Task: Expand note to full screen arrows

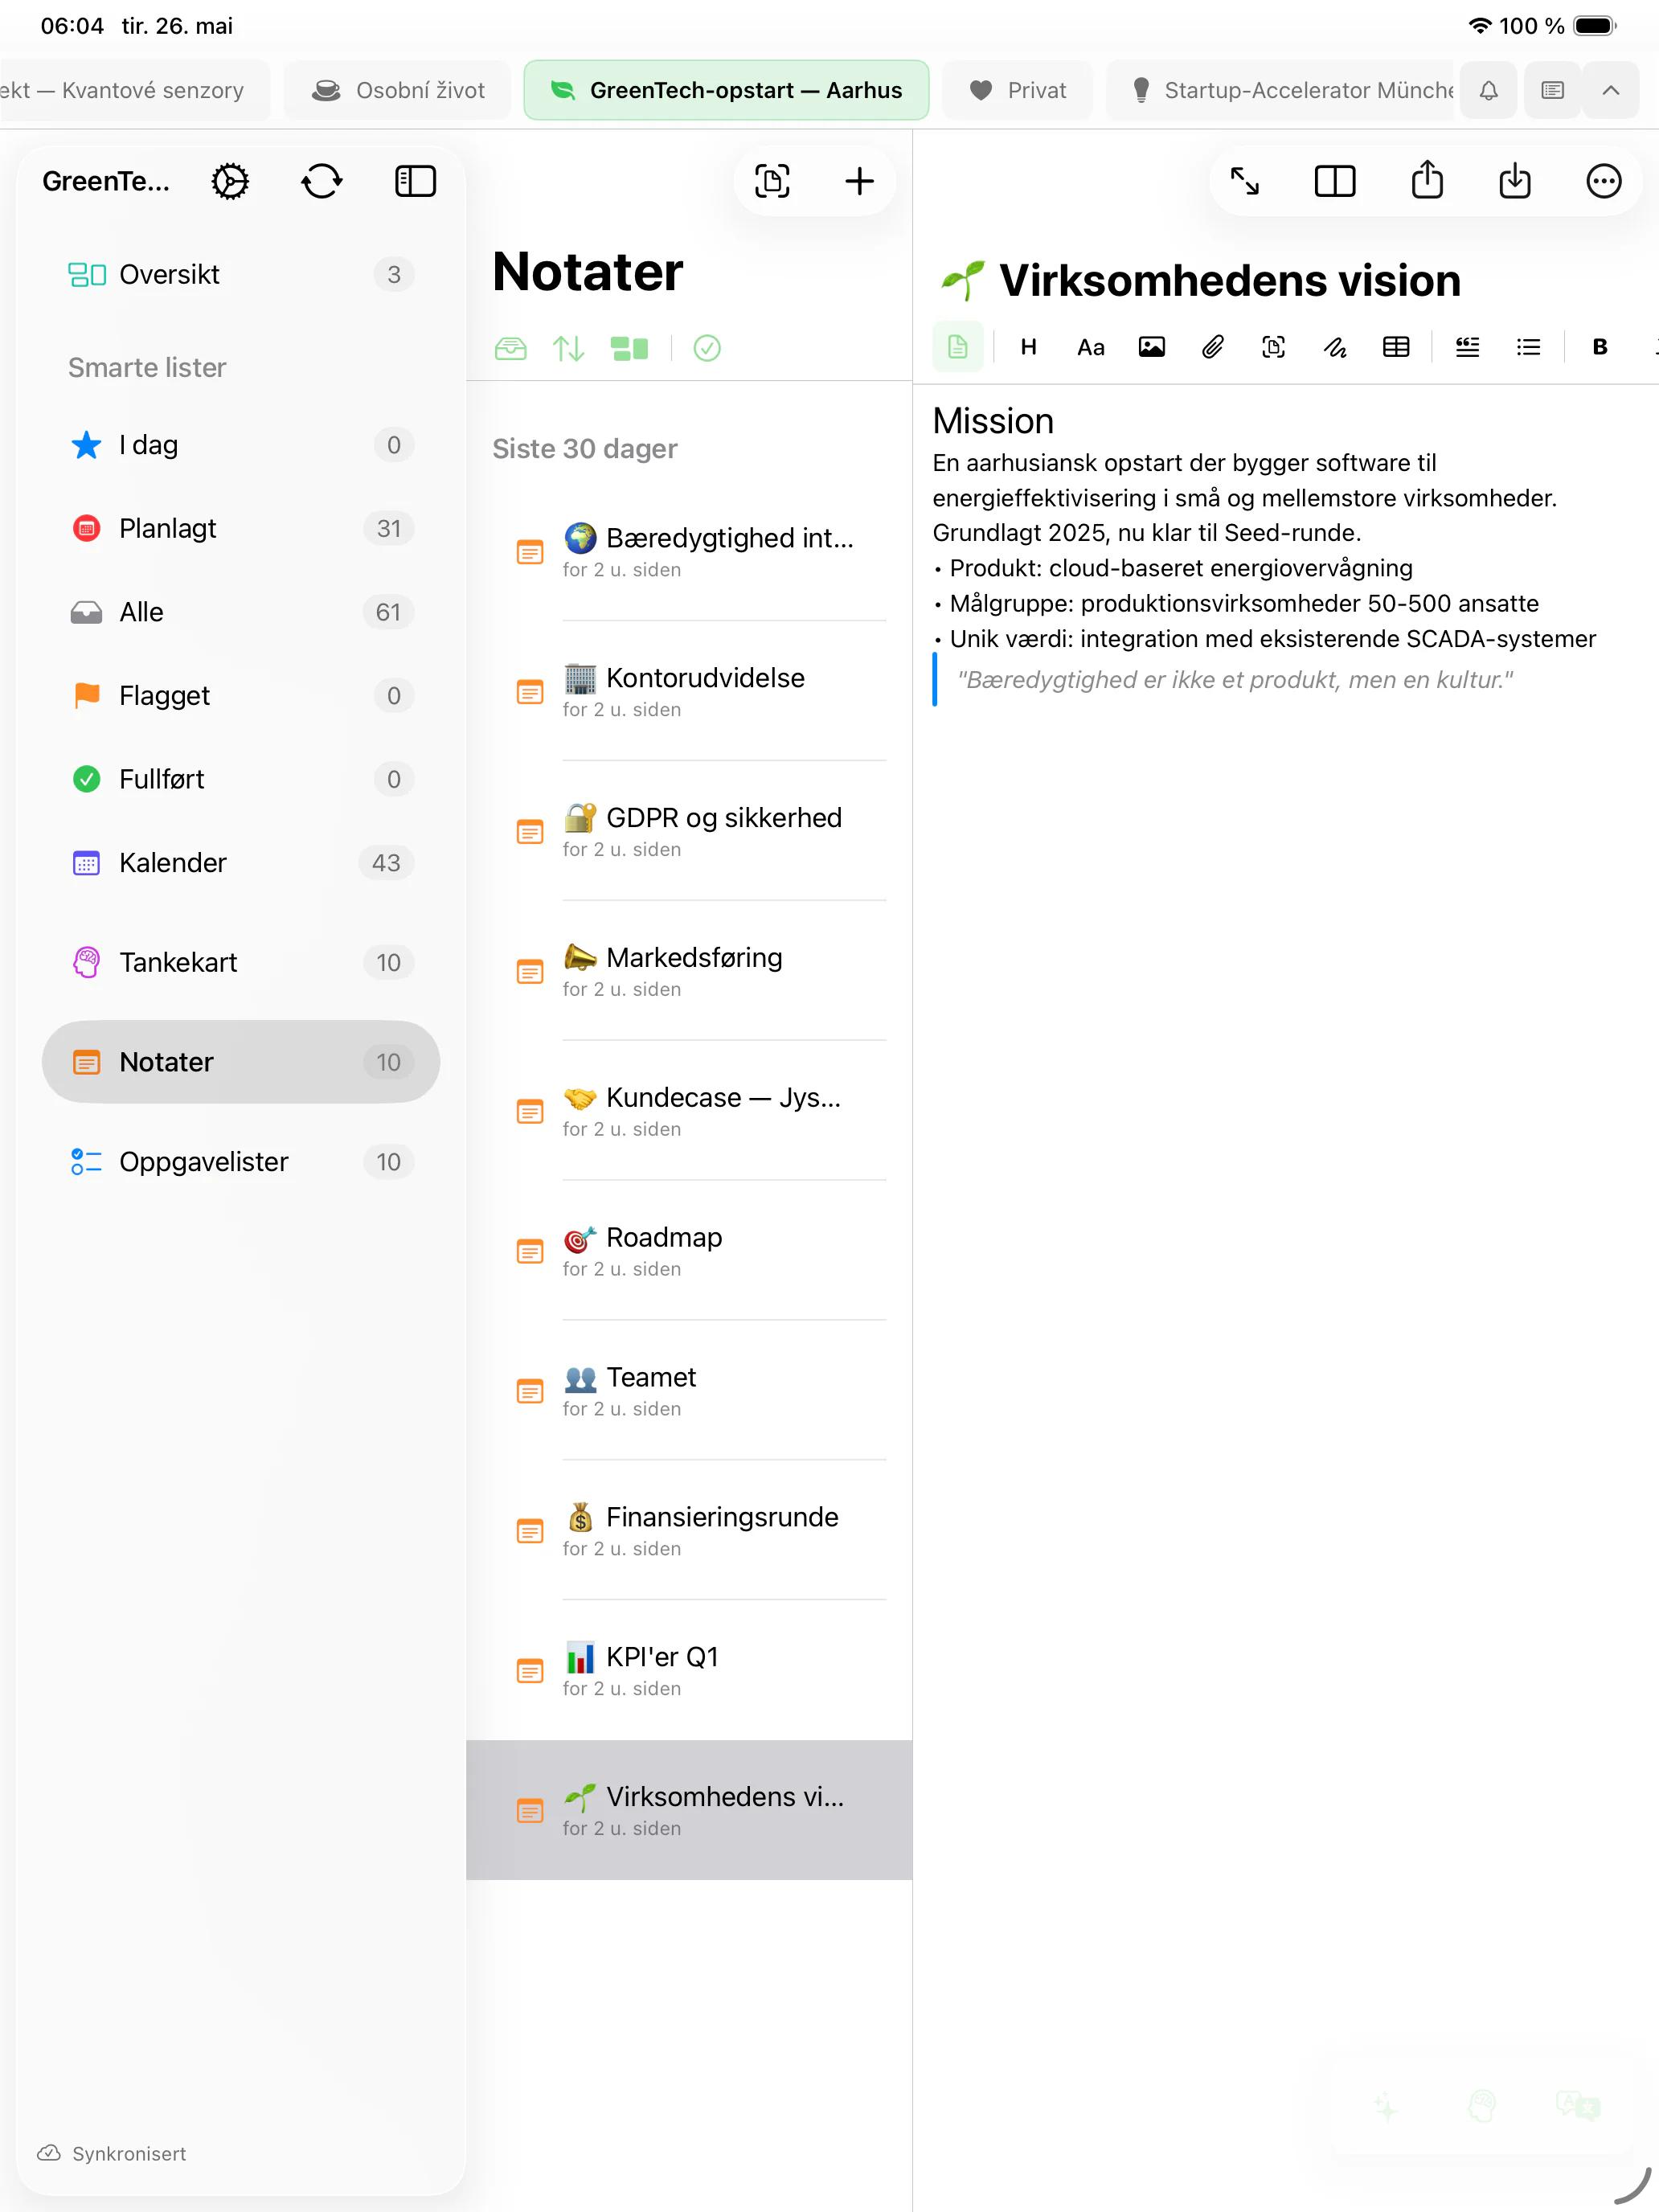Action: (x=1244, y=181)
